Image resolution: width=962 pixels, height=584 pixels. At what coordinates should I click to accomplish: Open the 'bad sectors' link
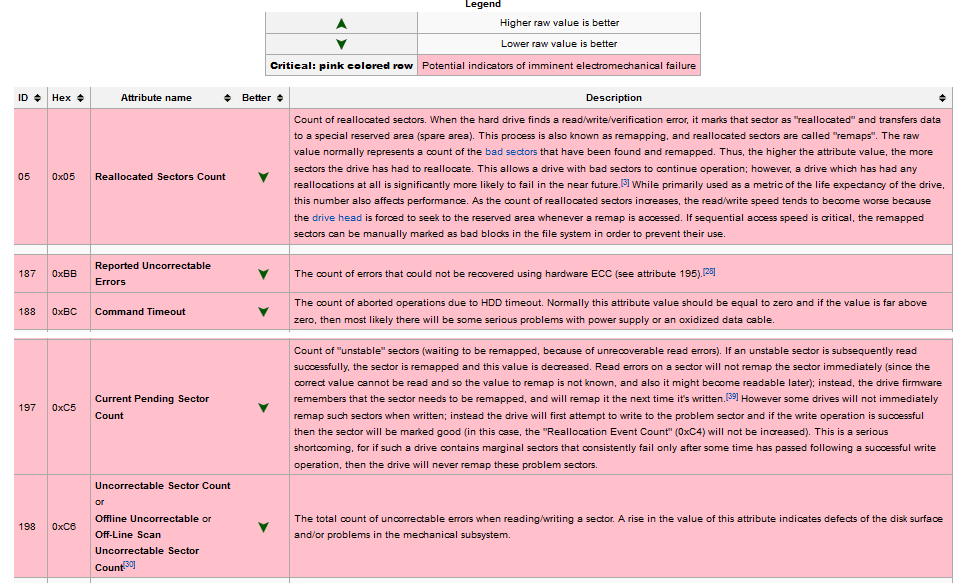click(x=511, y=152)
